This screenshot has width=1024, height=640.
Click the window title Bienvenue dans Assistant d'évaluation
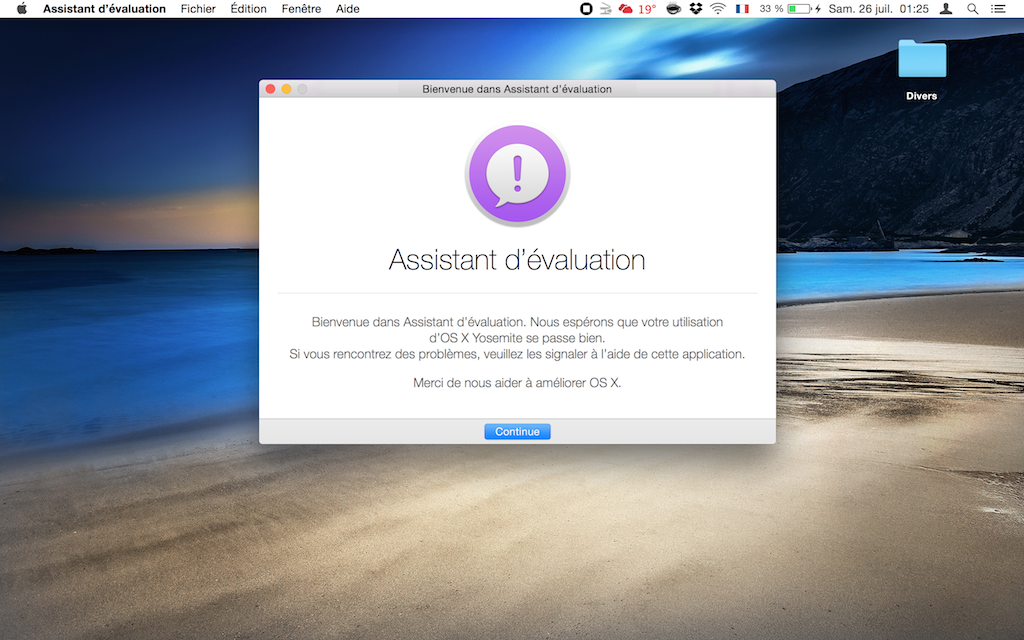[x=517, y=89]
